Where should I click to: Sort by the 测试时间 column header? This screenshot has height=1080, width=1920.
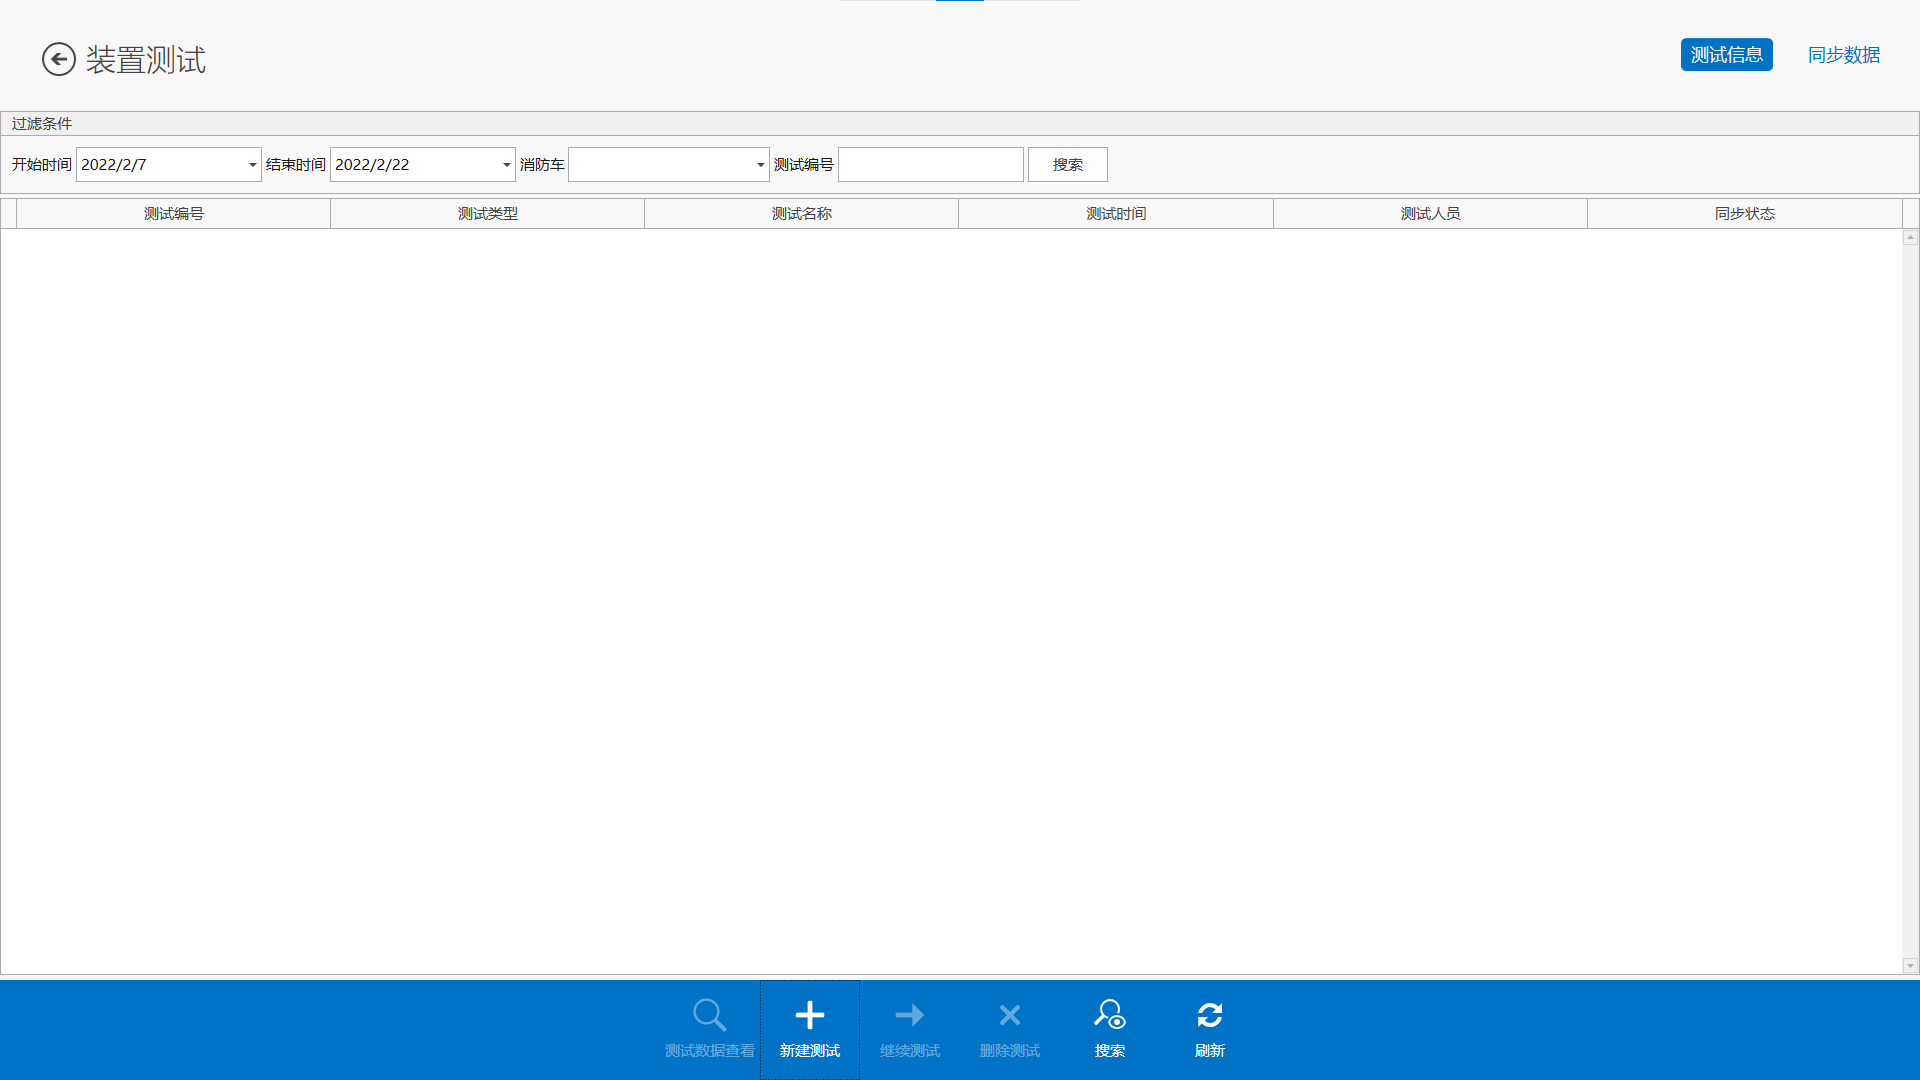[x=1116, y=214]
